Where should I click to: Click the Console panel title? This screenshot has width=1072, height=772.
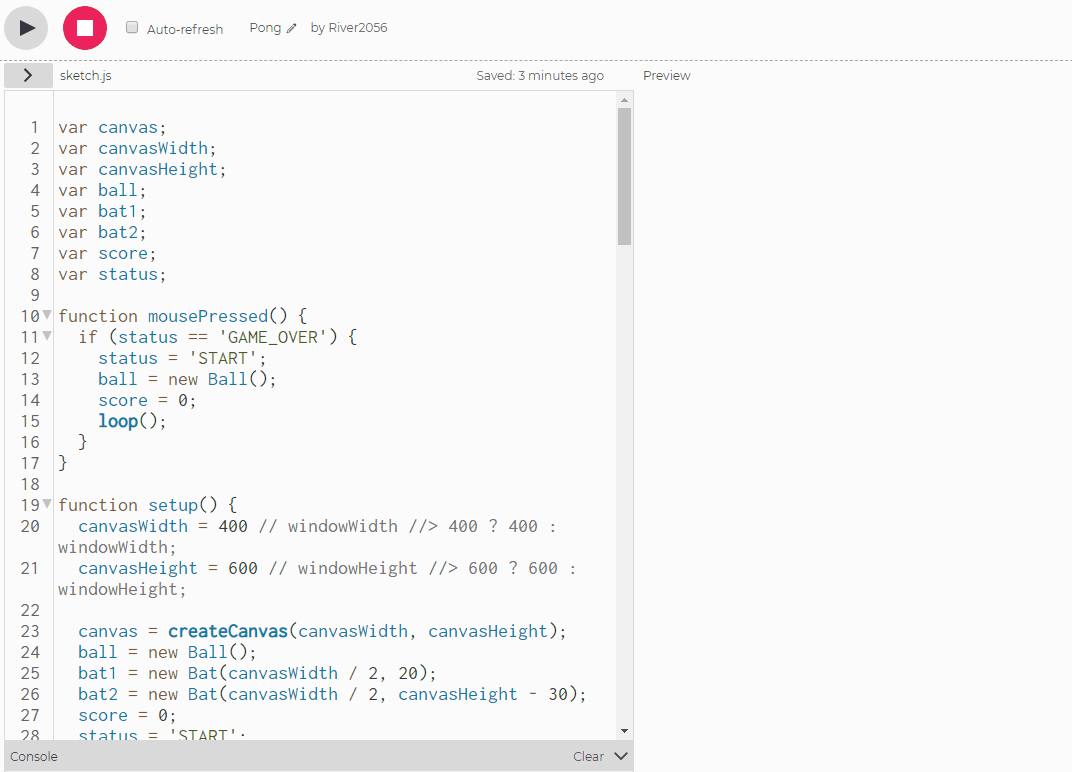(34, 756)
